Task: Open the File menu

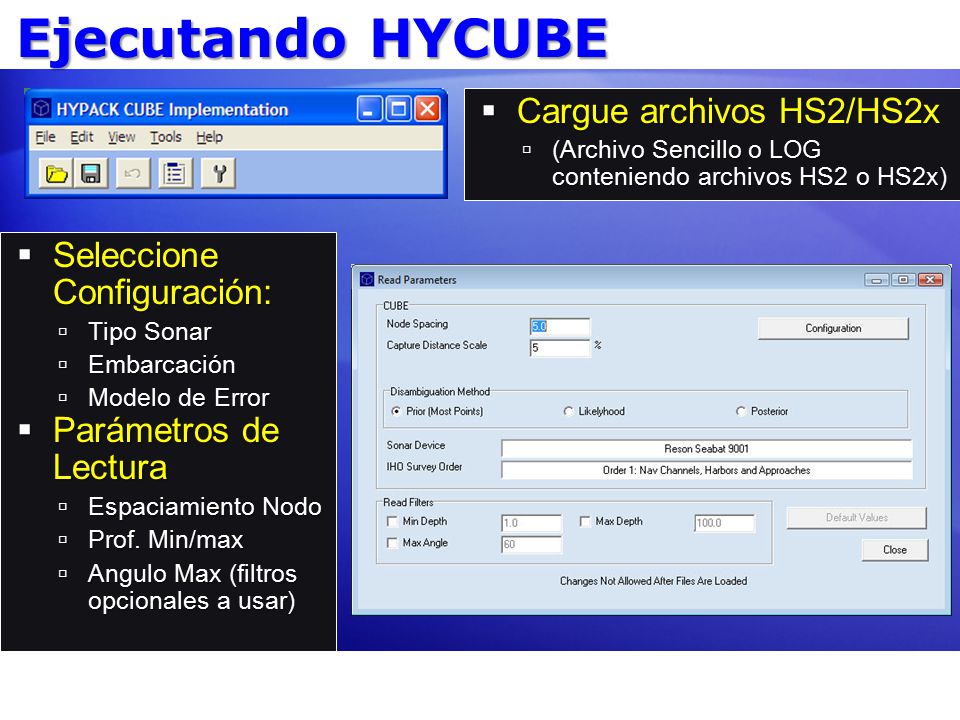Action: point(45,137)
